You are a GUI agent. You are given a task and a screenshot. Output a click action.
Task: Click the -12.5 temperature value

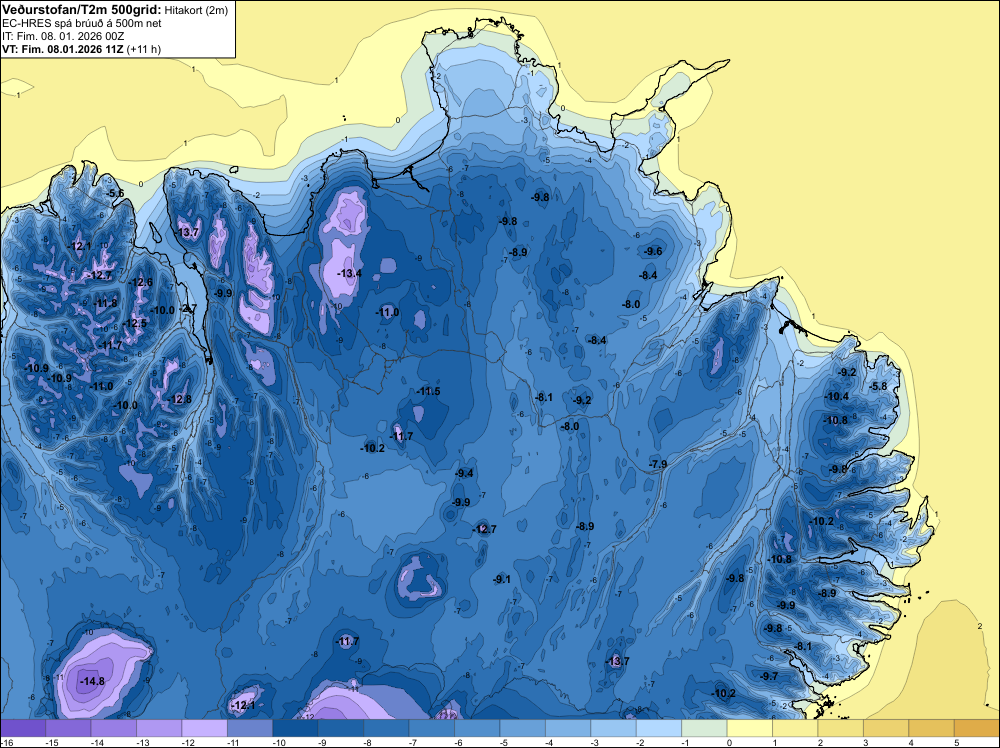[x=135, y=323]
